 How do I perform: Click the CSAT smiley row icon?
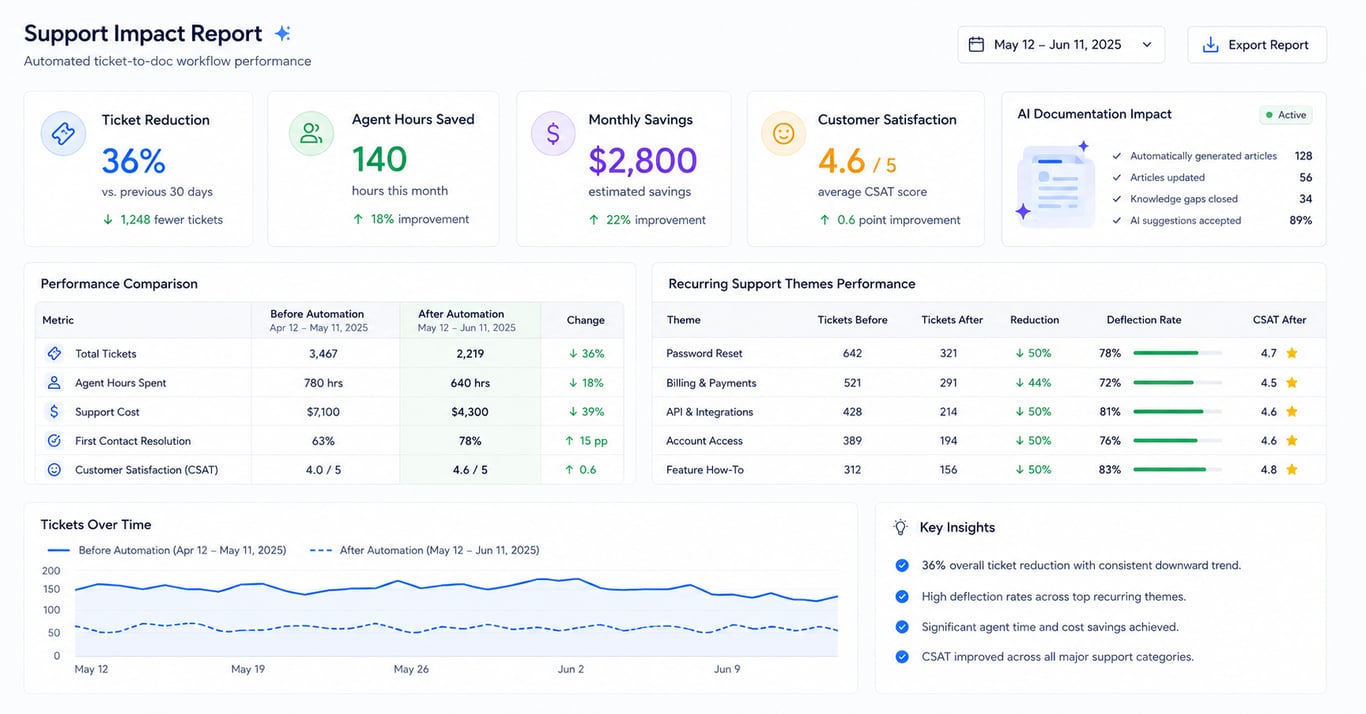54,470
